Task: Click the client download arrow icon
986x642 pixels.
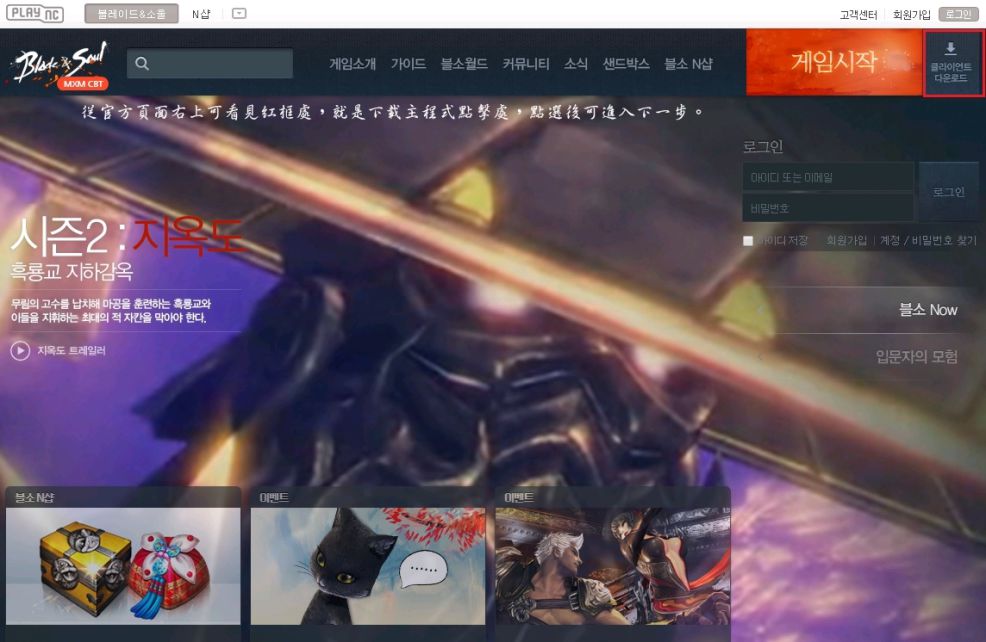Action: 950,48
